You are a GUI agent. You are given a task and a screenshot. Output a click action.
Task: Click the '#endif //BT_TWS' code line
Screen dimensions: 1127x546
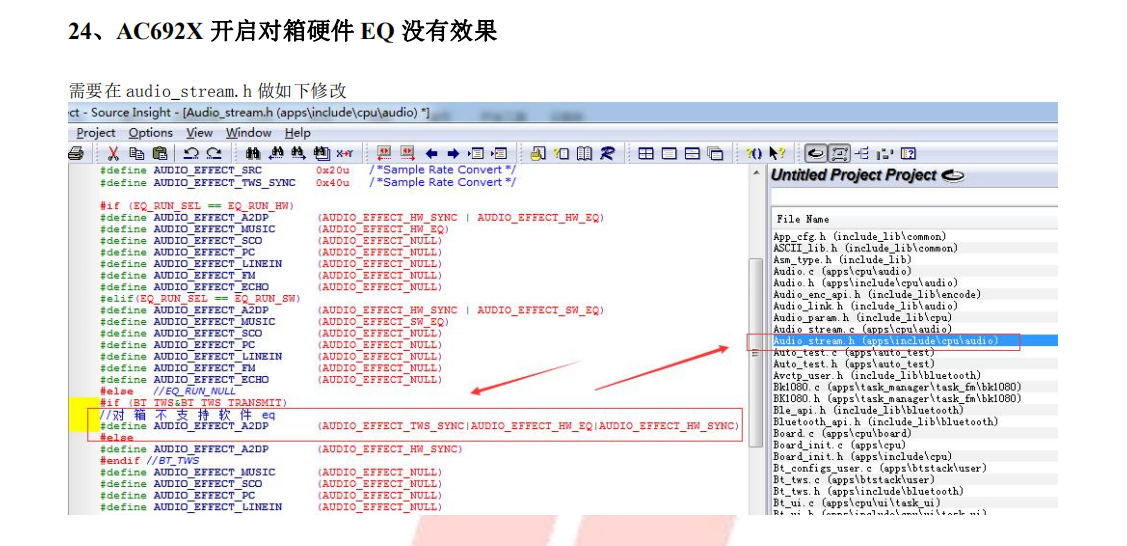pyautogui.click(x=150, y=461)
